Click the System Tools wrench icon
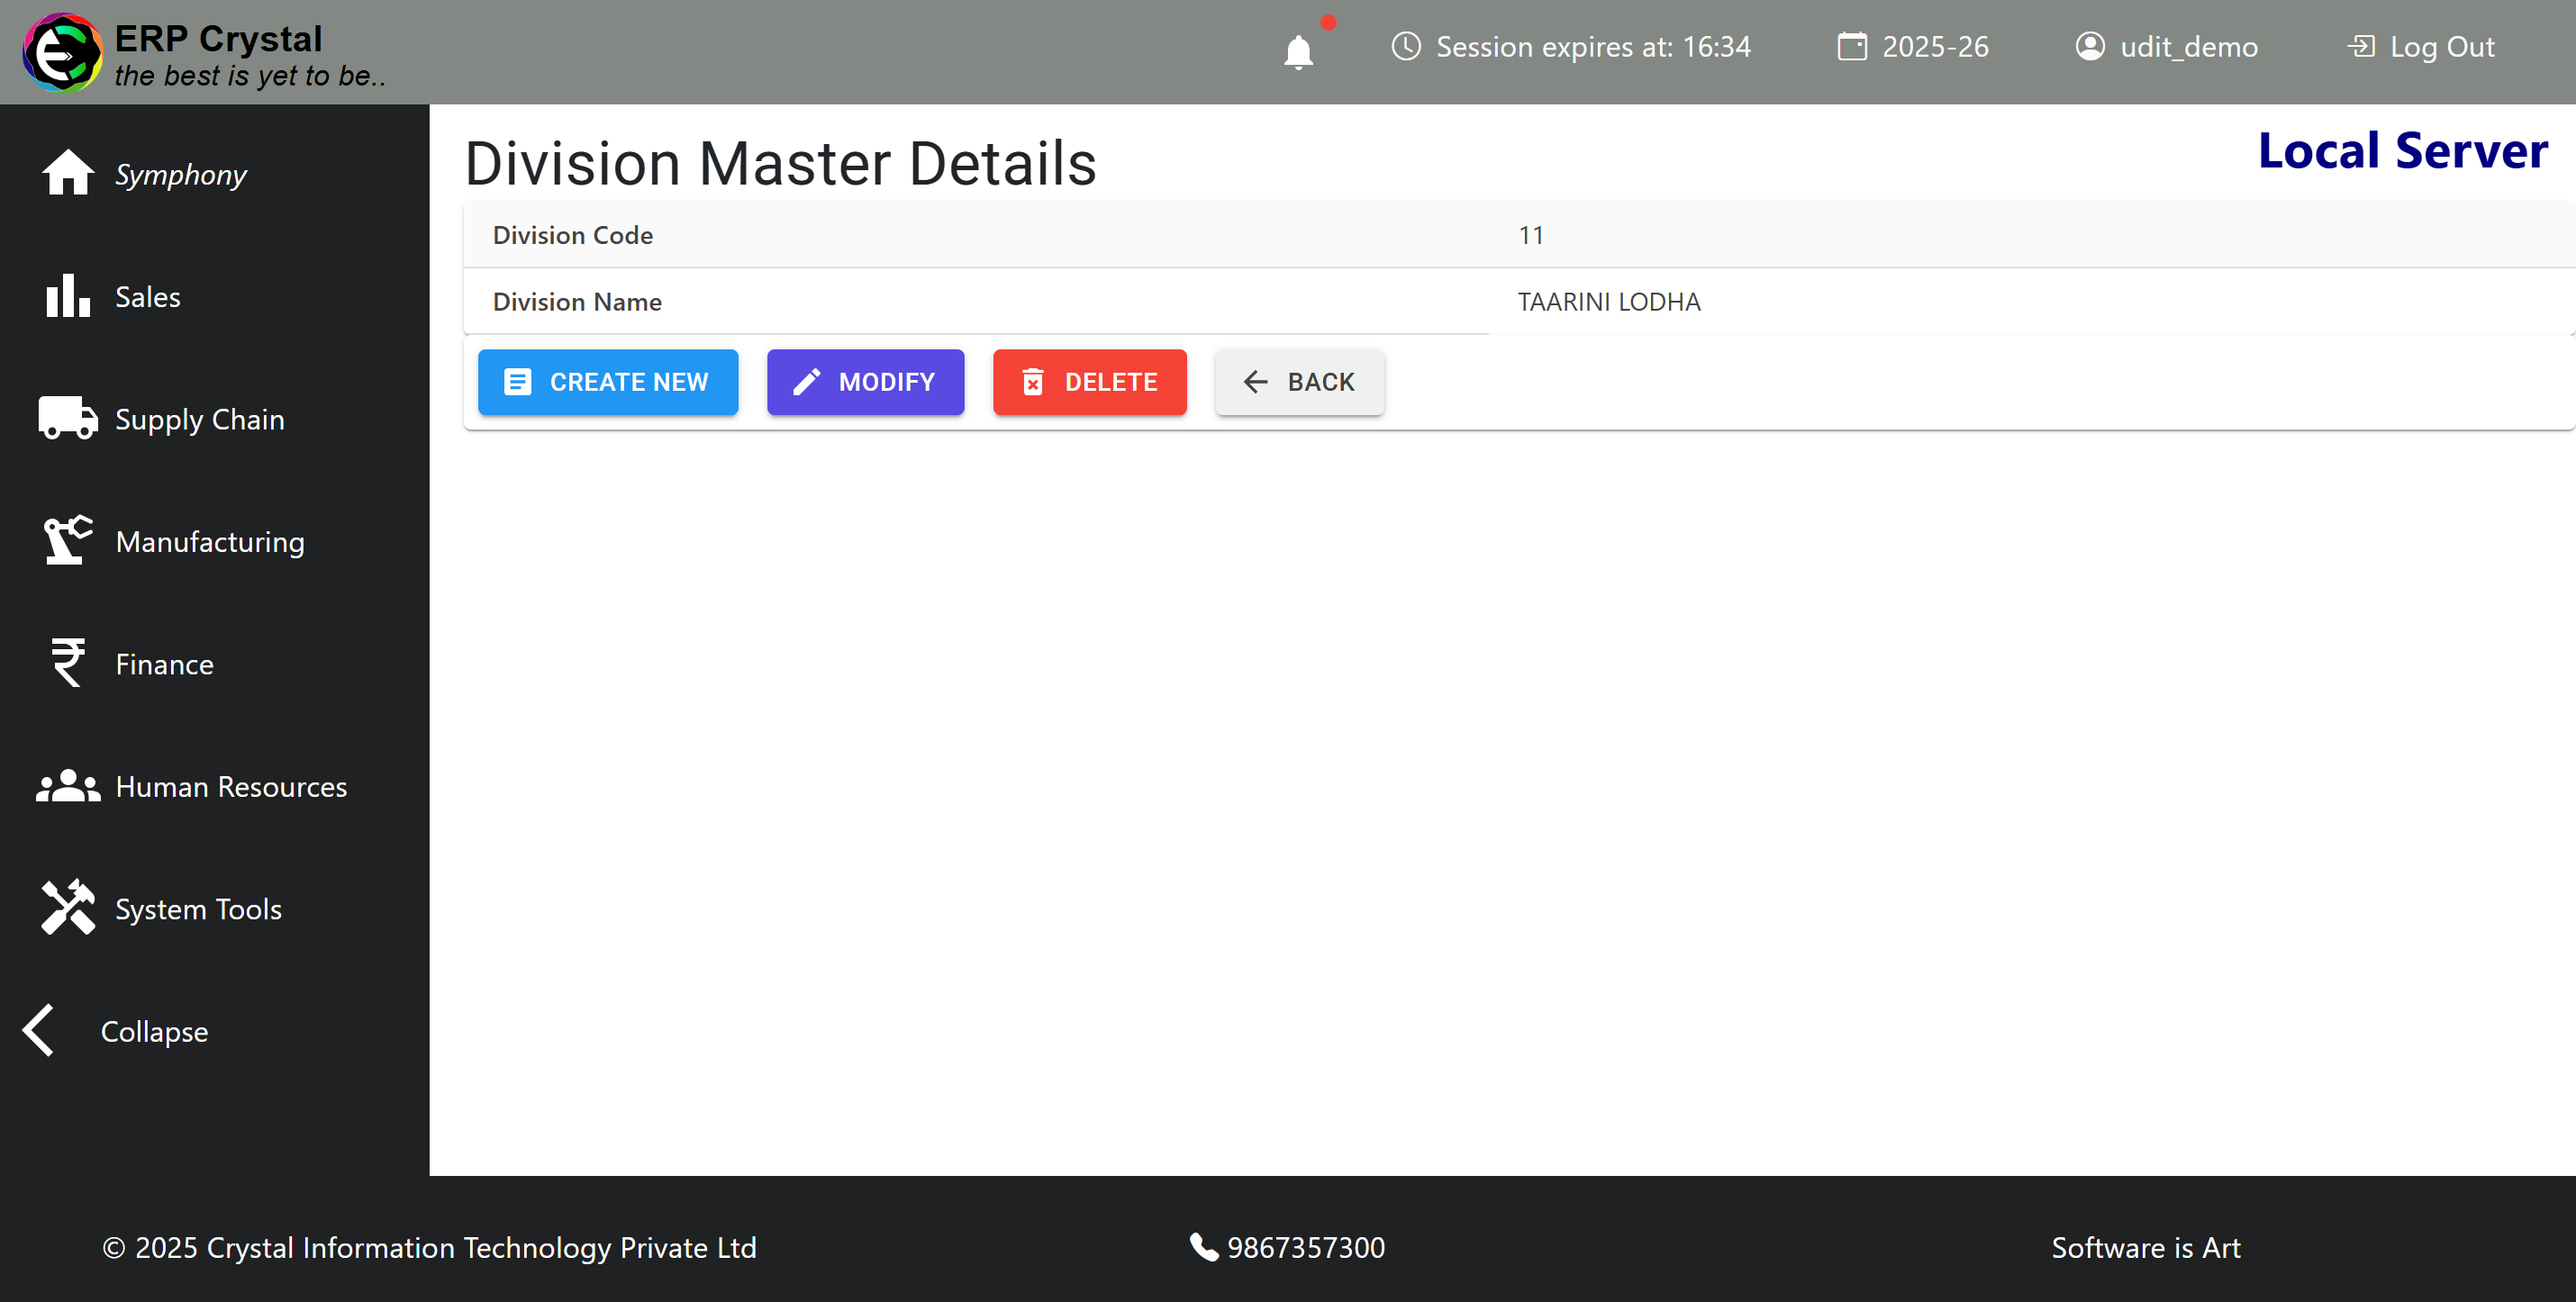2576x1302 pixels. click(68, 908)
